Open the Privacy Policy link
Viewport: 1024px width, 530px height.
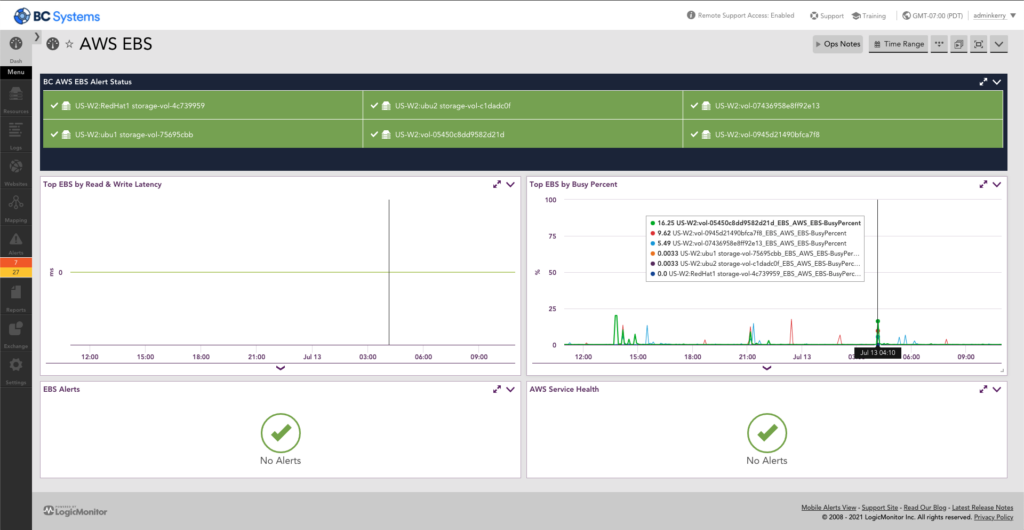tap(993, 516)
